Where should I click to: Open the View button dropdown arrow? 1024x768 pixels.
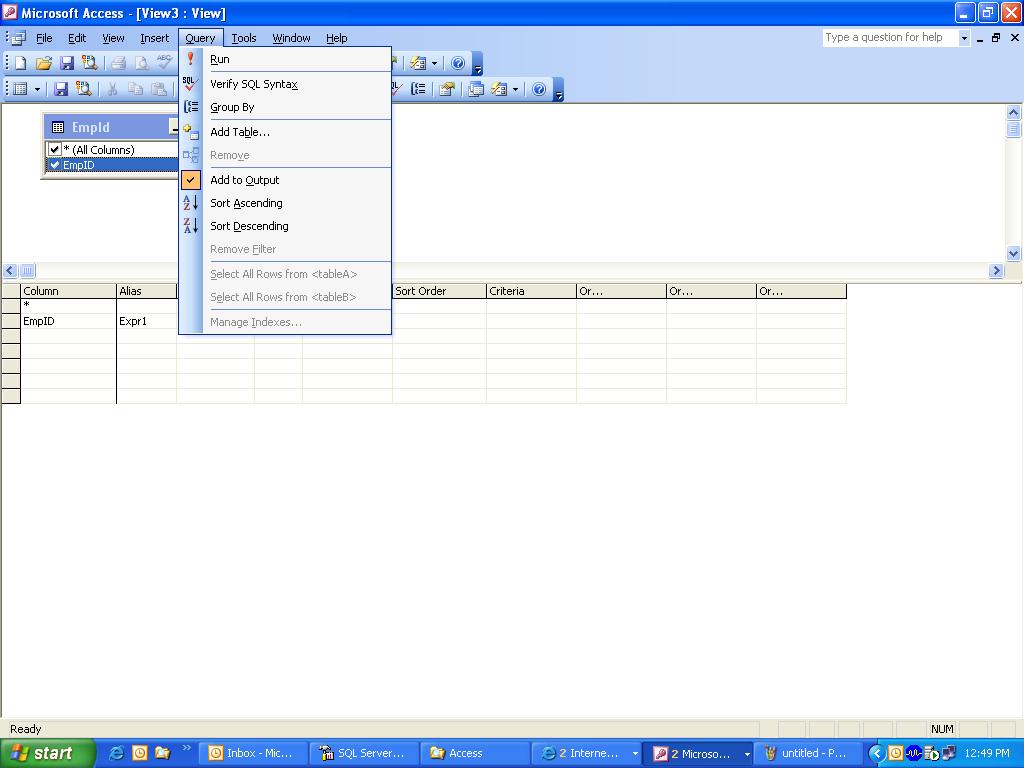(x=37, y=89)
